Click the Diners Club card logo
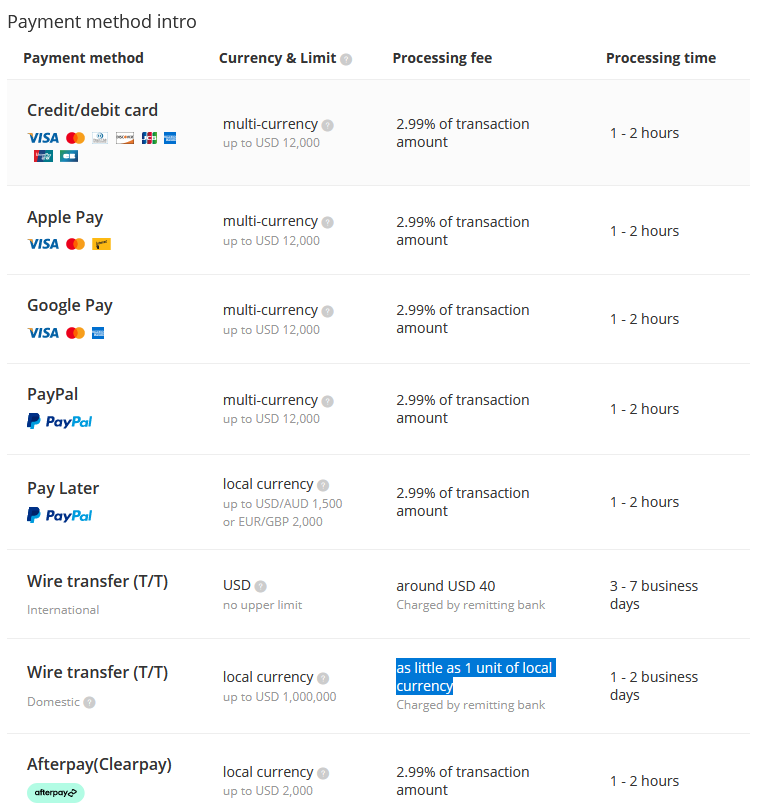 100,138
